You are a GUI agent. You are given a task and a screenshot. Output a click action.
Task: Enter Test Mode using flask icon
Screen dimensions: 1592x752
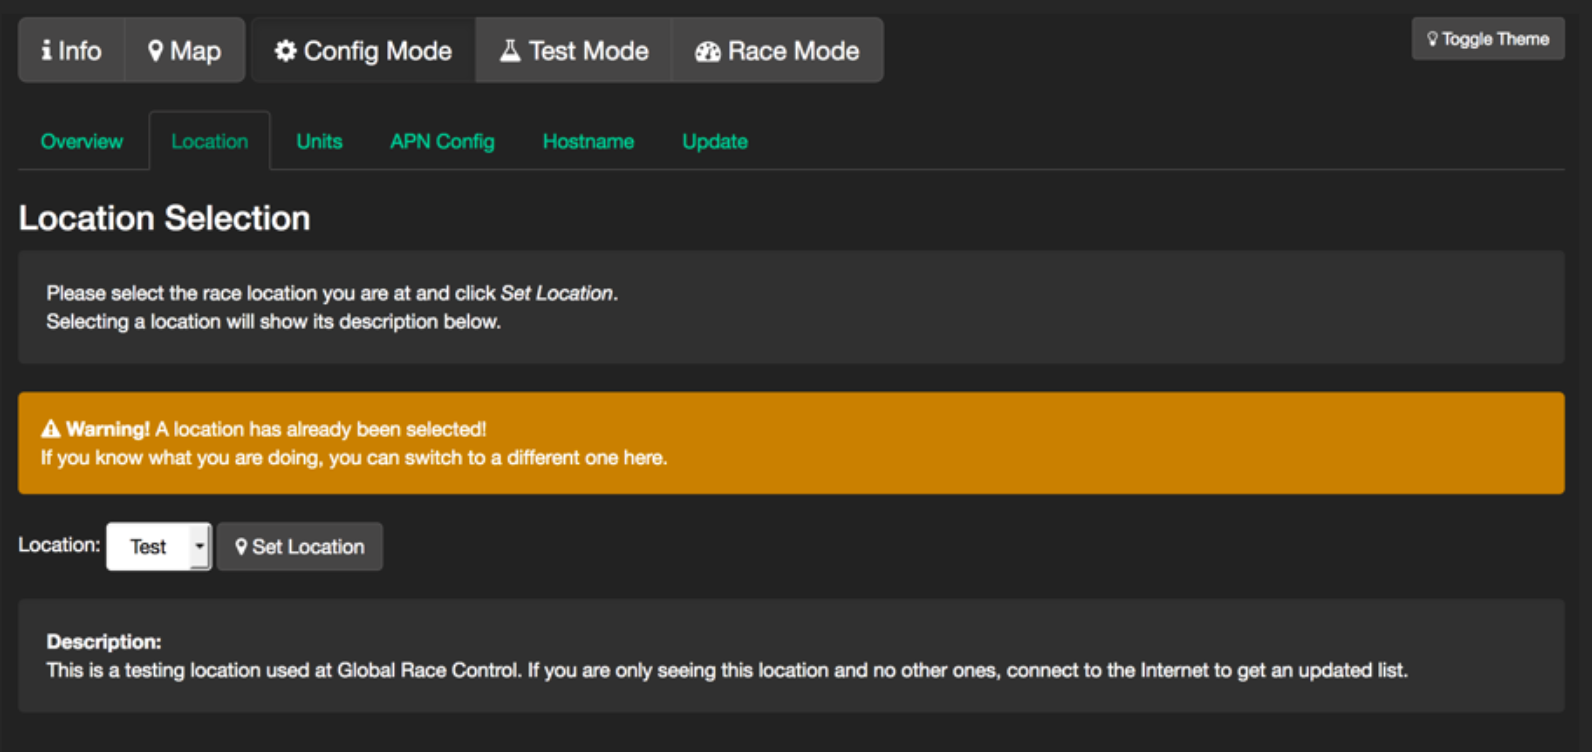(574, 50)
